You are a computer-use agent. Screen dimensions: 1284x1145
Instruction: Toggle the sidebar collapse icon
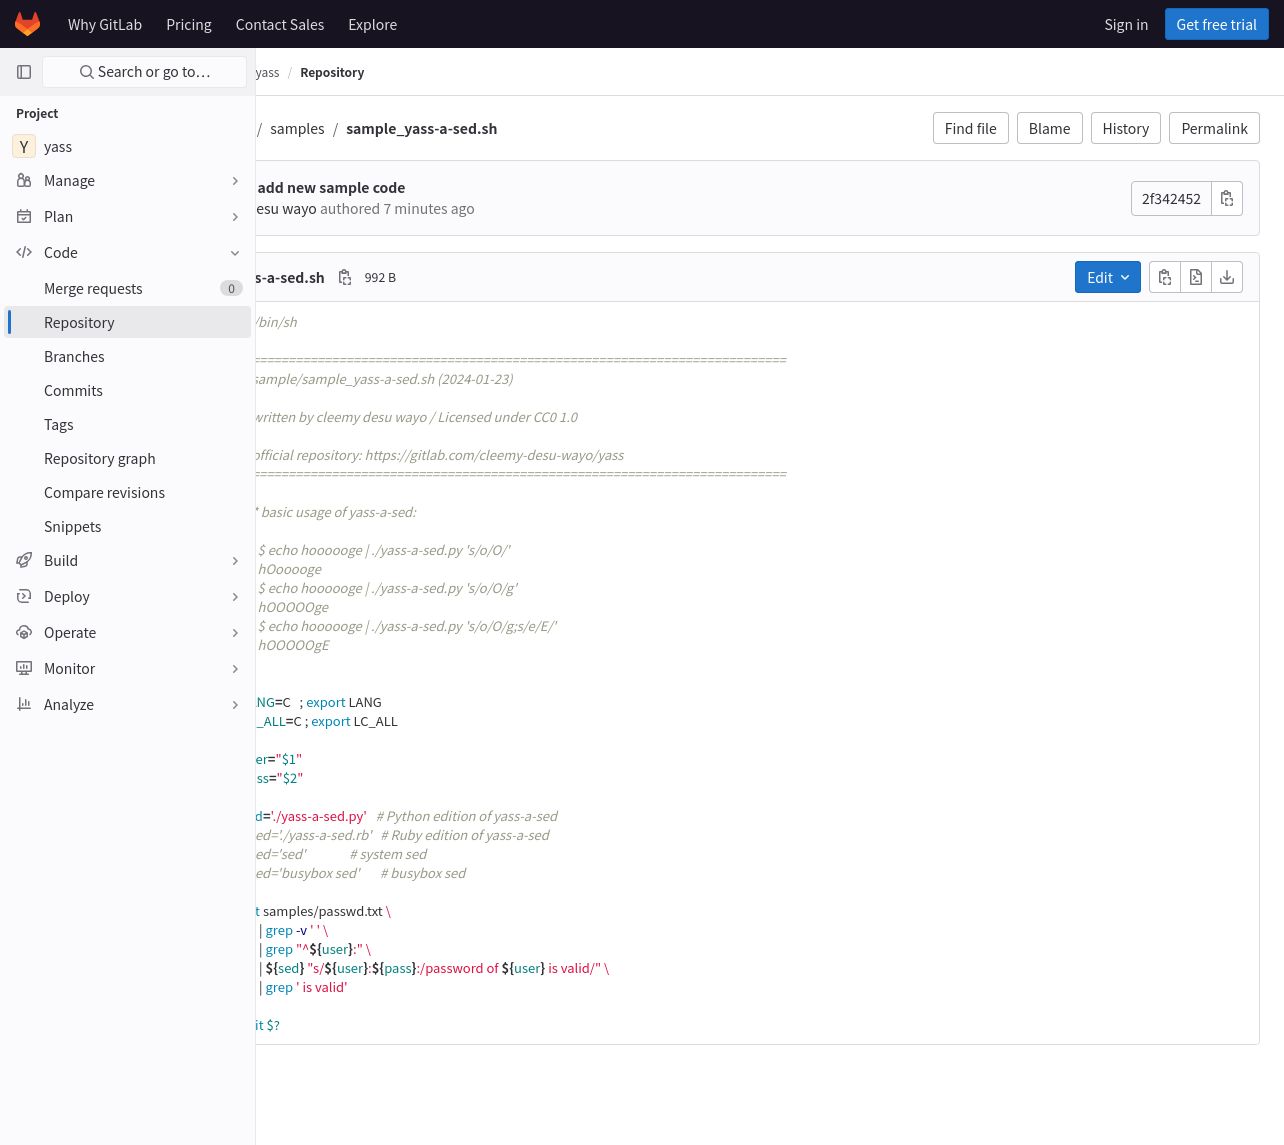(x=24, y=72)
